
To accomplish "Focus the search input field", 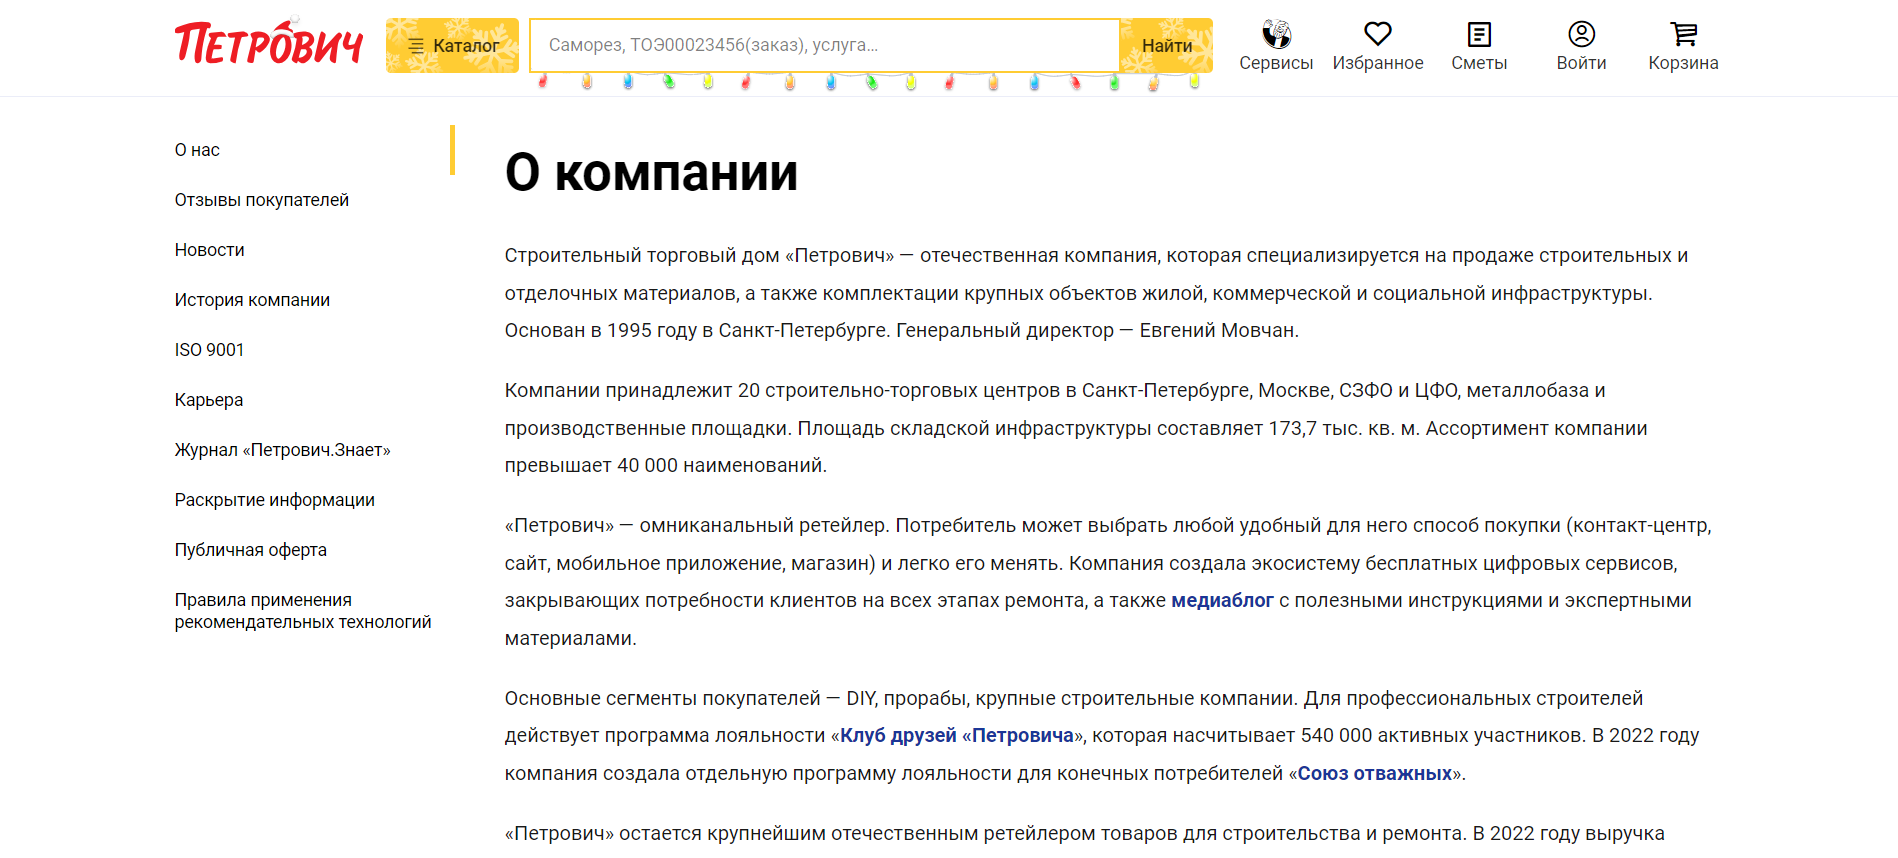I will pyautogui.click(x=824, y=45).
